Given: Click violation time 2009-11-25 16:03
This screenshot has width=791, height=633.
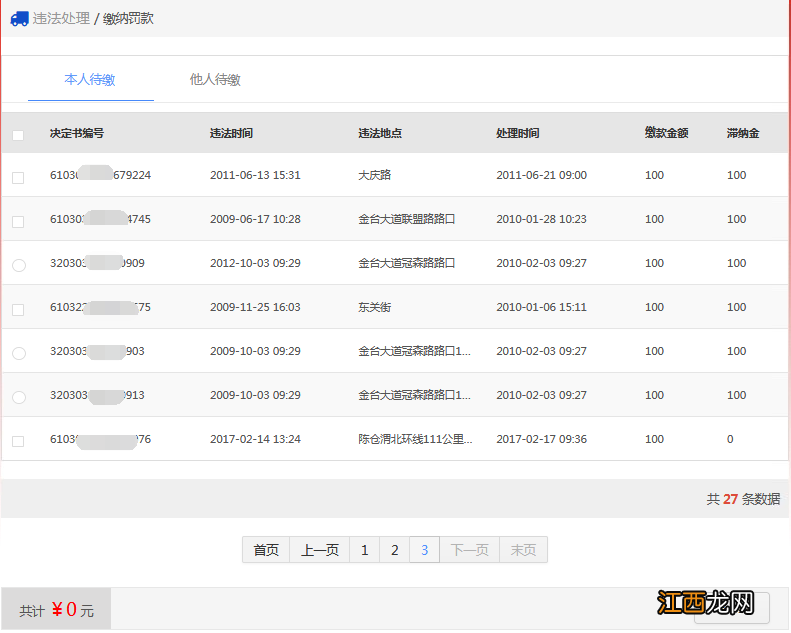Looking at the screenshot, I should (255, 307).
